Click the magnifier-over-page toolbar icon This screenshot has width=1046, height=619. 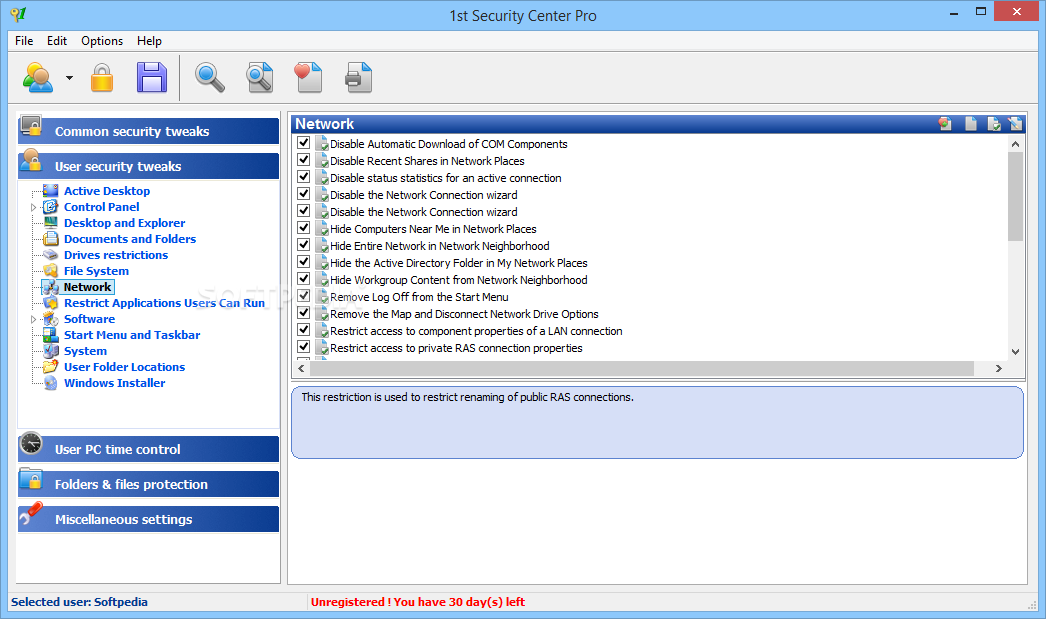[x=259, y=77]
